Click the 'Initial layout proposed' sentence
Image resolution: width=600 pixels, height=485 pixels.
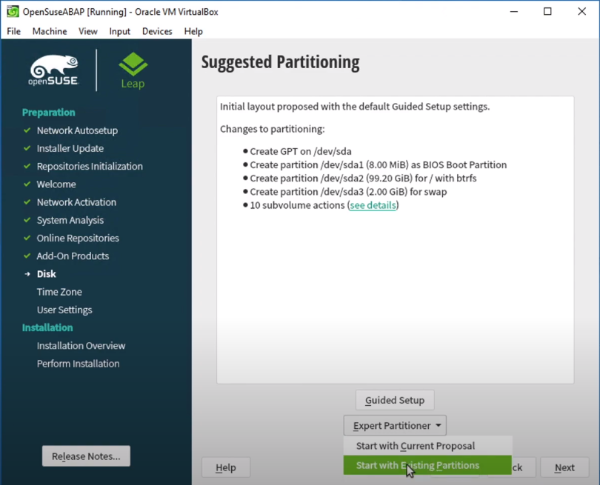355,106
